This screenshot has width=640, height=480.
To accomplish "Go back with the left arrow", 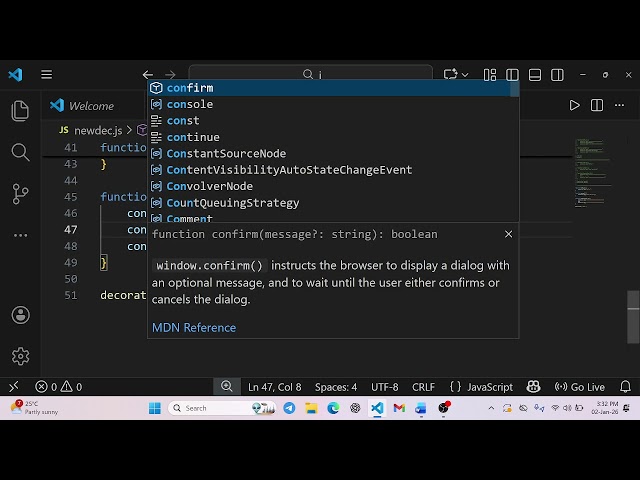I will click(148, 75).
